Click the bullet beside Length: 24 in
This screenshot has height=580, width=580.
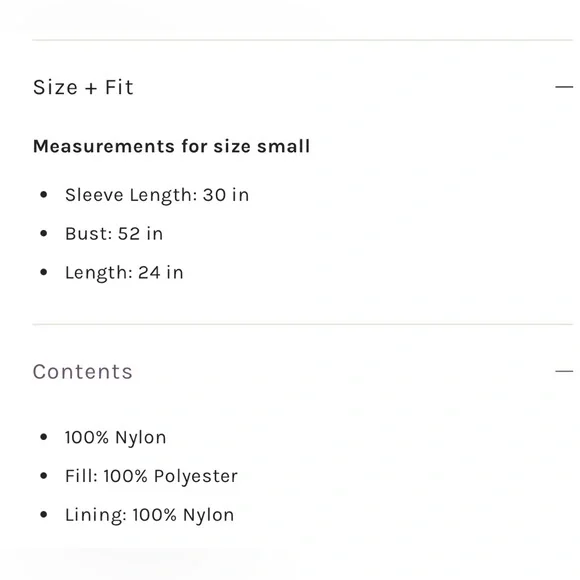tap(44, 272)
